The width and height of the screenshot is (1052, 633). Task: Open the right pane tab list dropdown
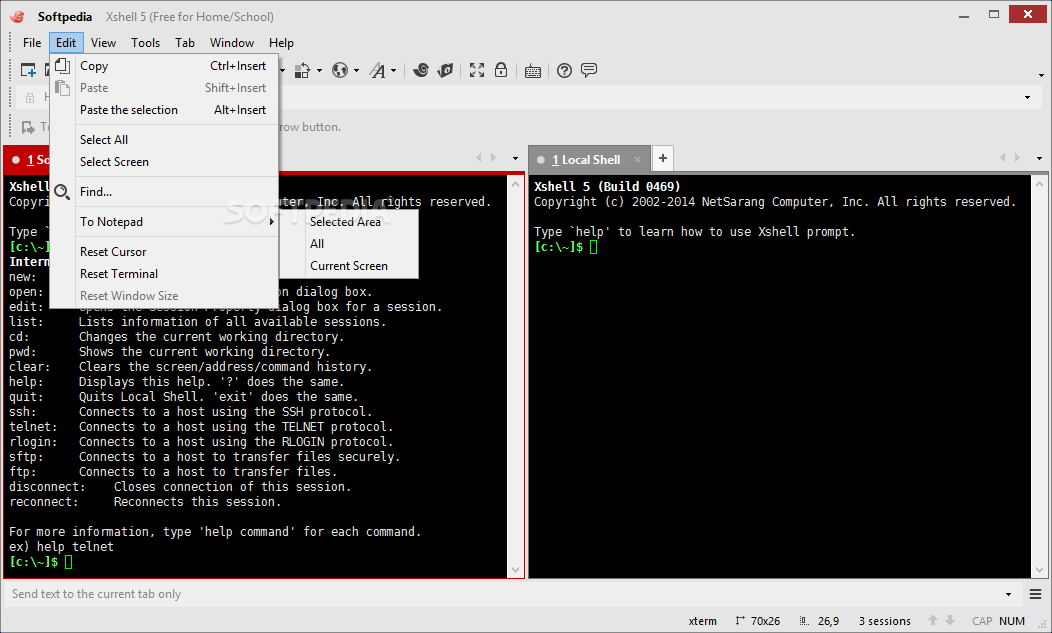1039,158
